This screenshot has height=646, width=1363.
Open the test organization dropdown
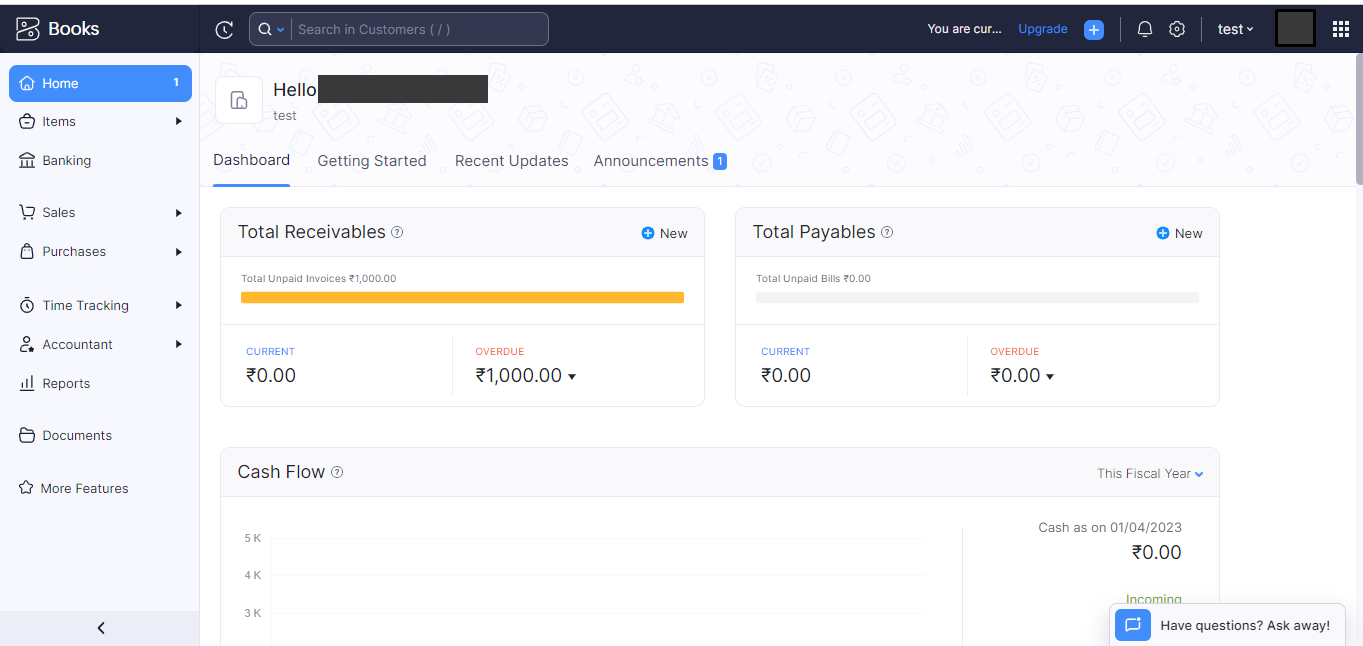pos(1235,29)
